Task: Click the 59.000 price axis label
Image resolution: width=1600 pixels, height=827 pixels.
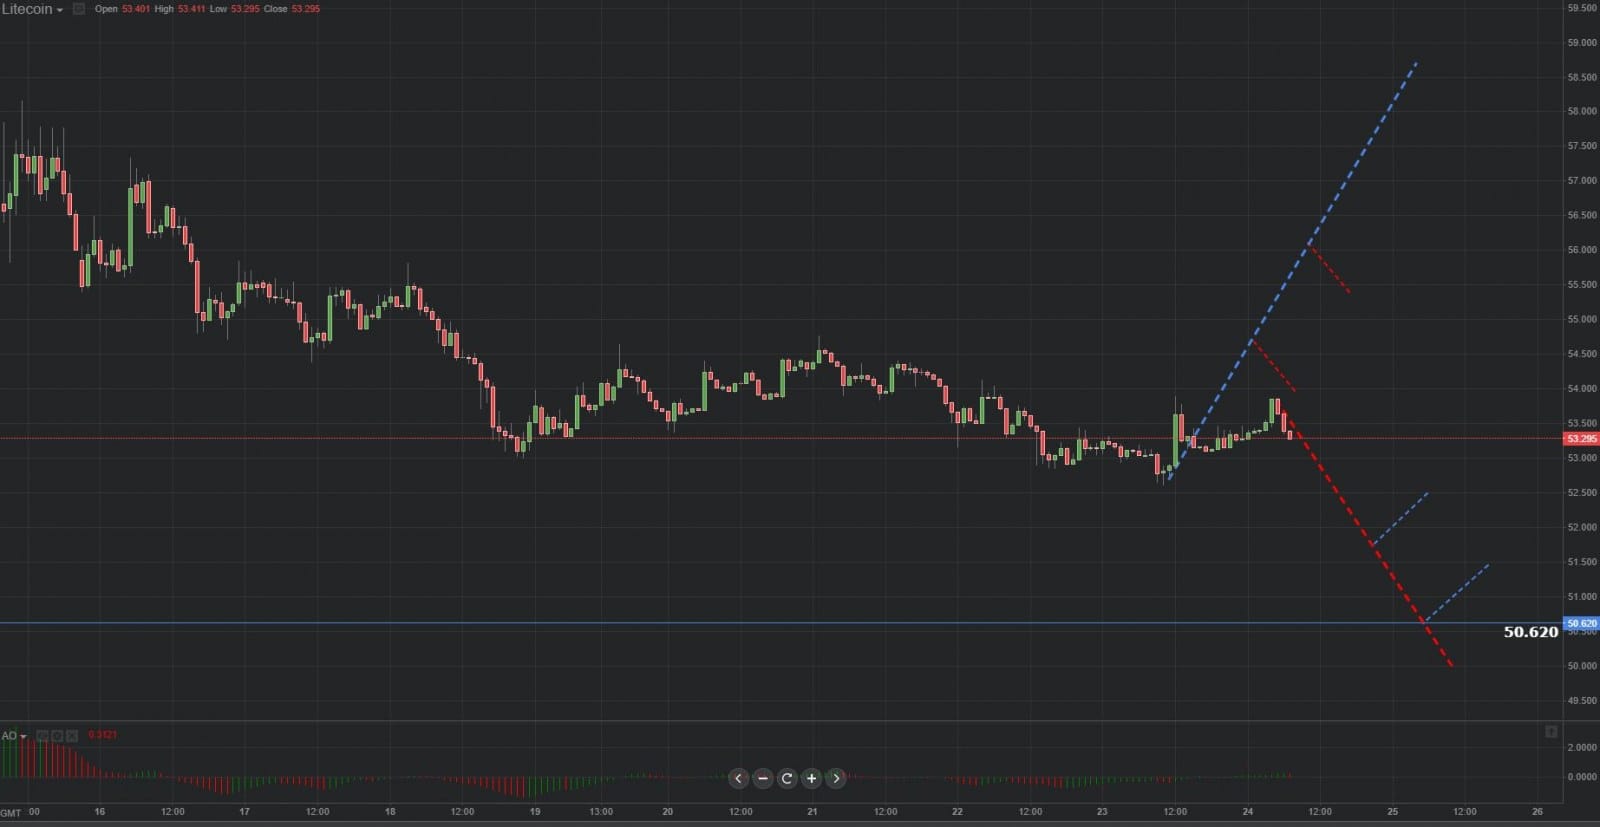Action: point(1582,43)
